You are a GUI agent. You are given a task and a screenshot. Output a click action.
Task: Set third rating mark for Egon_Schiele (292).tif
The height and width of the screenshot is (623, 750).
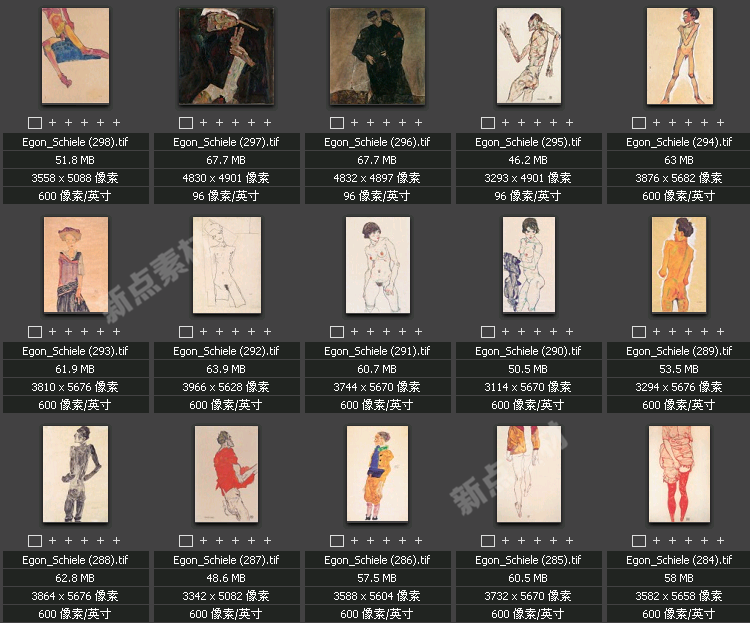[235, 331]
